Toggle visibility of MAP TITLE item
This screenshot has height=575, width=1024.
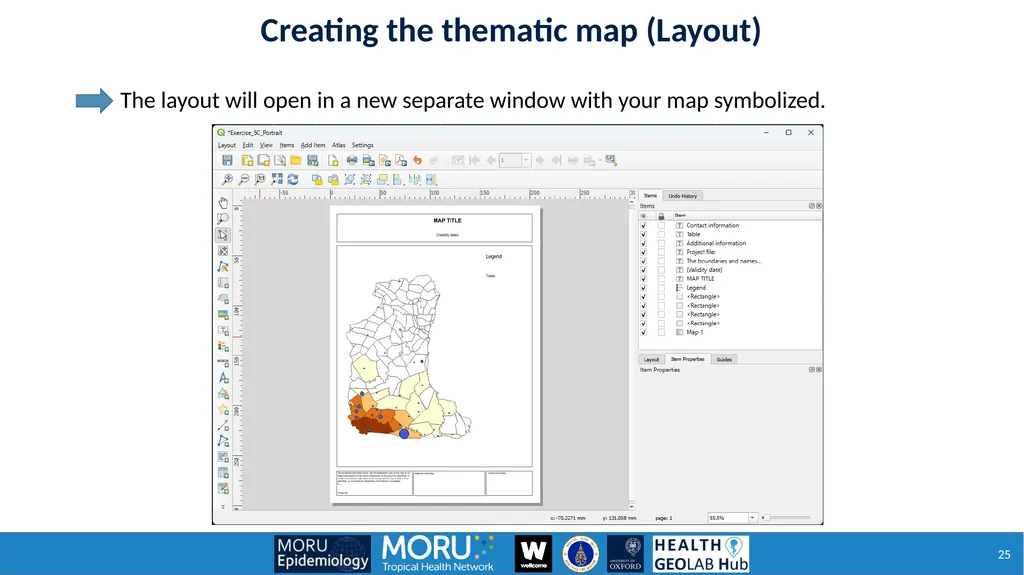pyautogui.click(x=643, y=279)
